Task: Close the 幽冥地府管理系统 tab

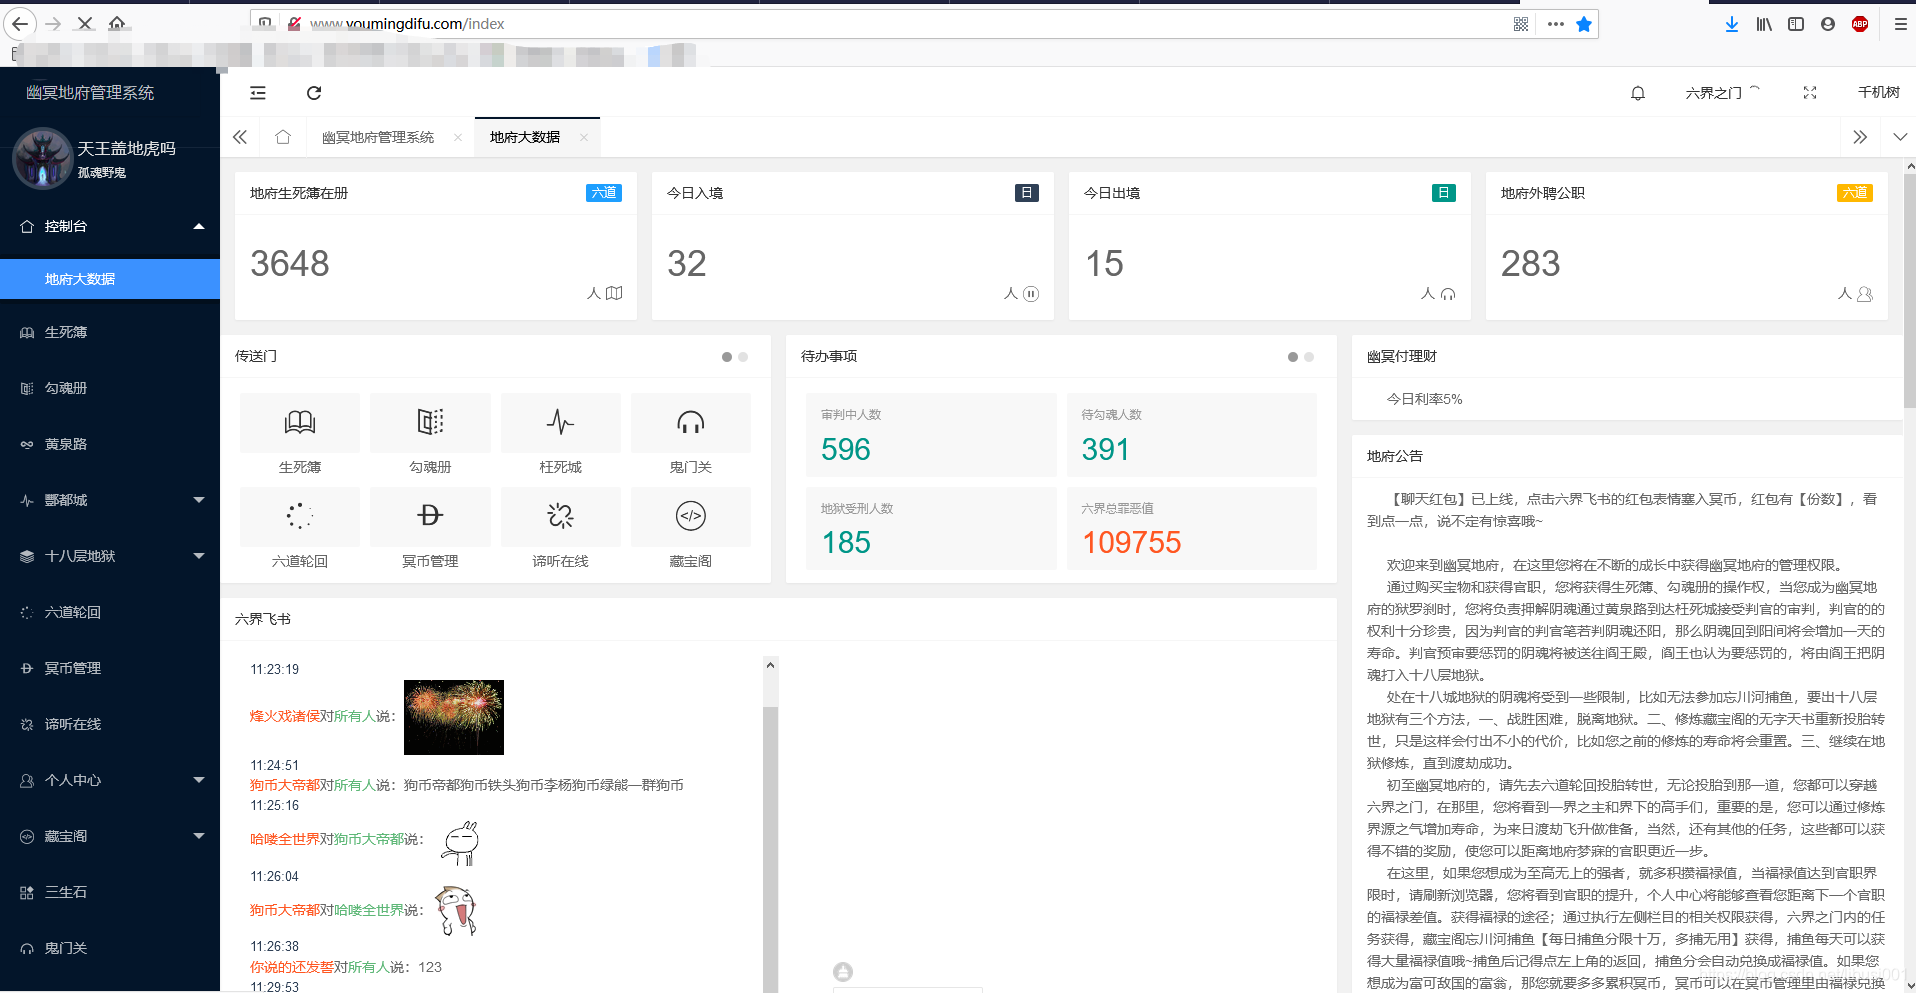Action: pyautogui.click(x=458, y=137)
